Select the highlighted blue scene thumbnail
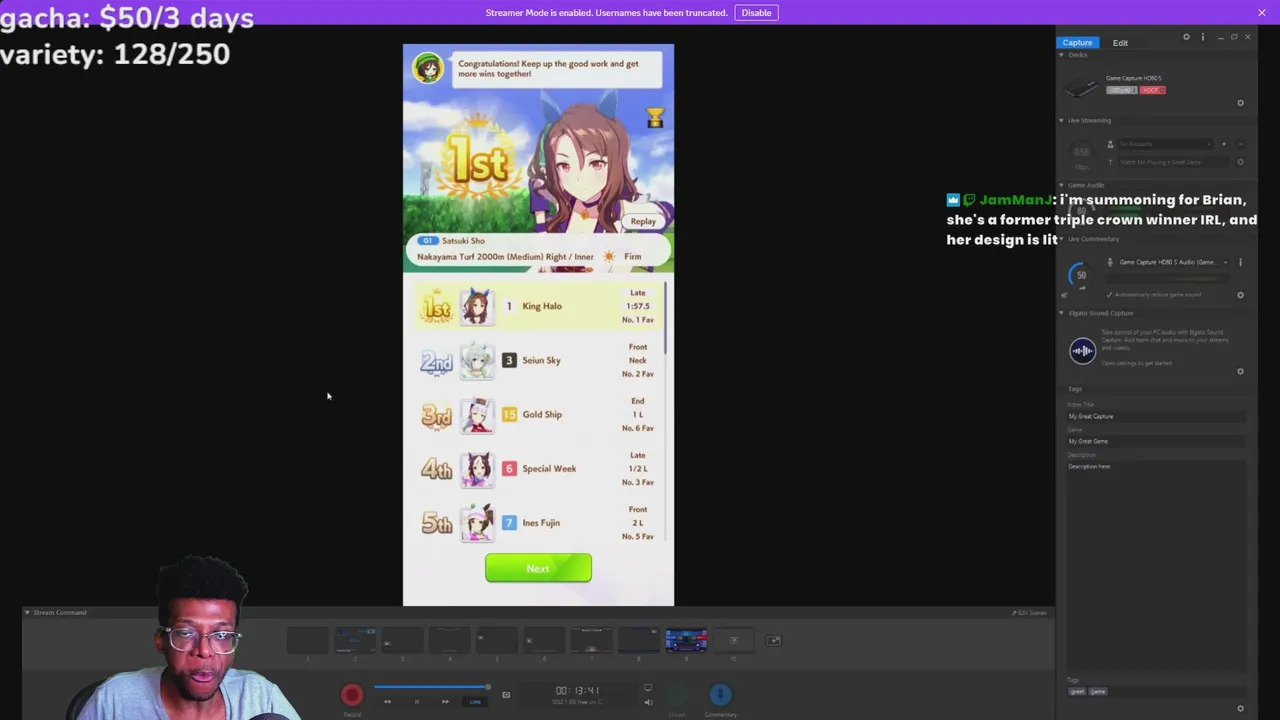 (x=686, y=640)
